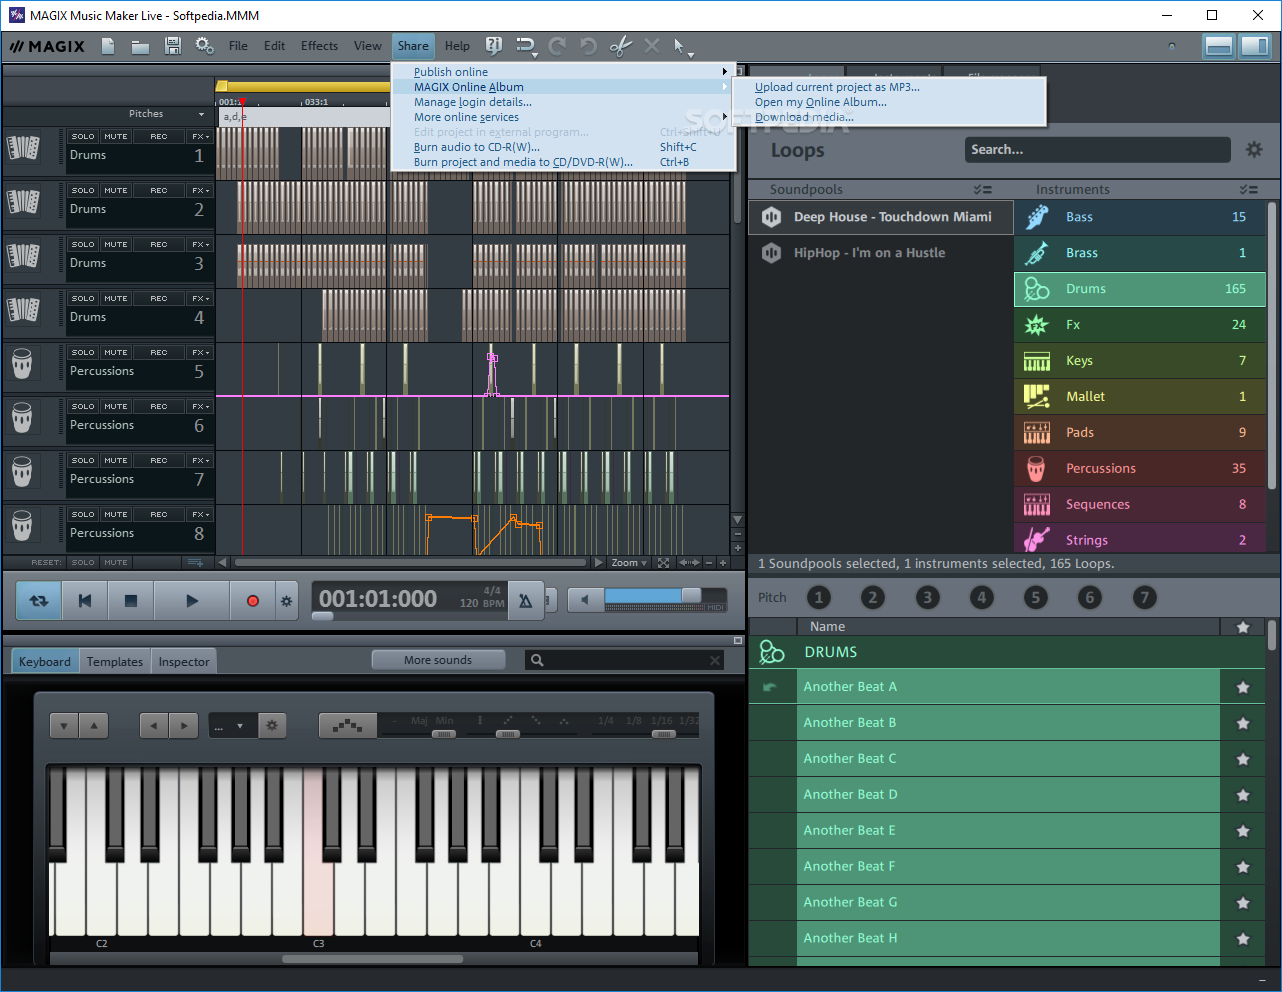Viewport: 1282px width, 992px height.
Task: Stop playback with the Stop button
Action: pos(130,601)
